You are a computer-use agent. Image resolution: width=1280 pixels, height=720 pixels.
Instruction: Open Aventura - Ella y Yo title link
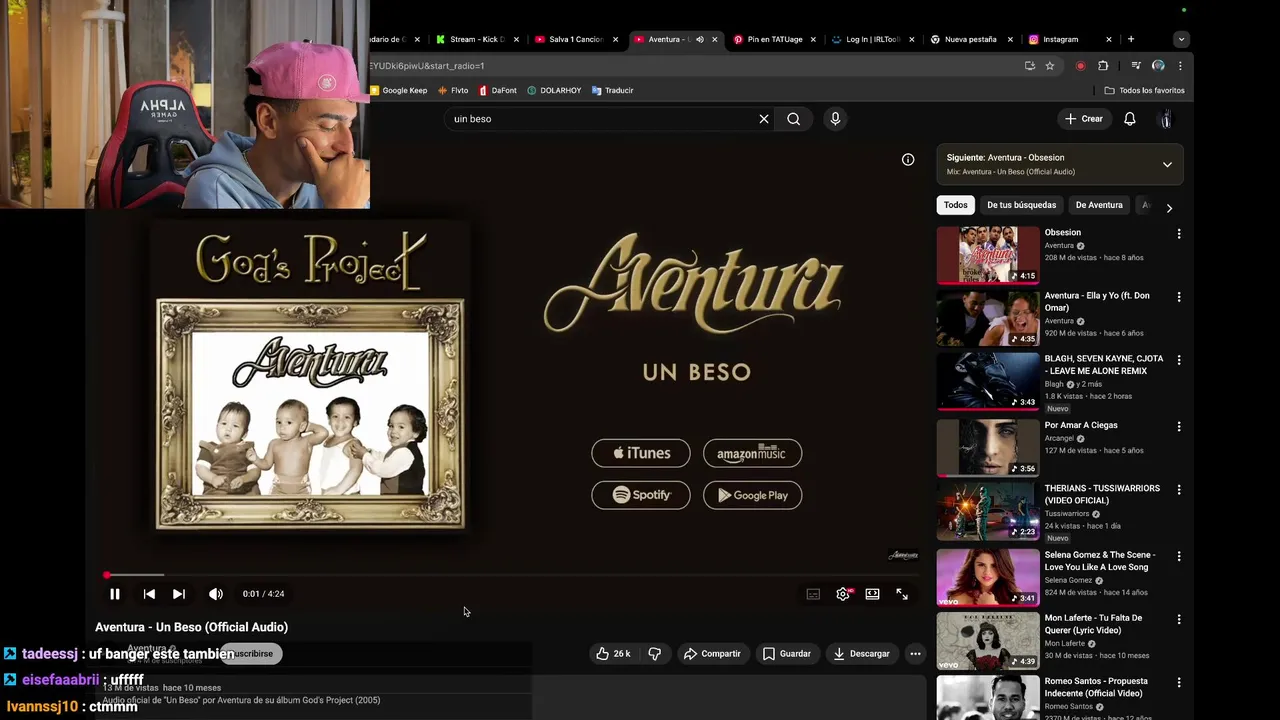[1097, 302]
